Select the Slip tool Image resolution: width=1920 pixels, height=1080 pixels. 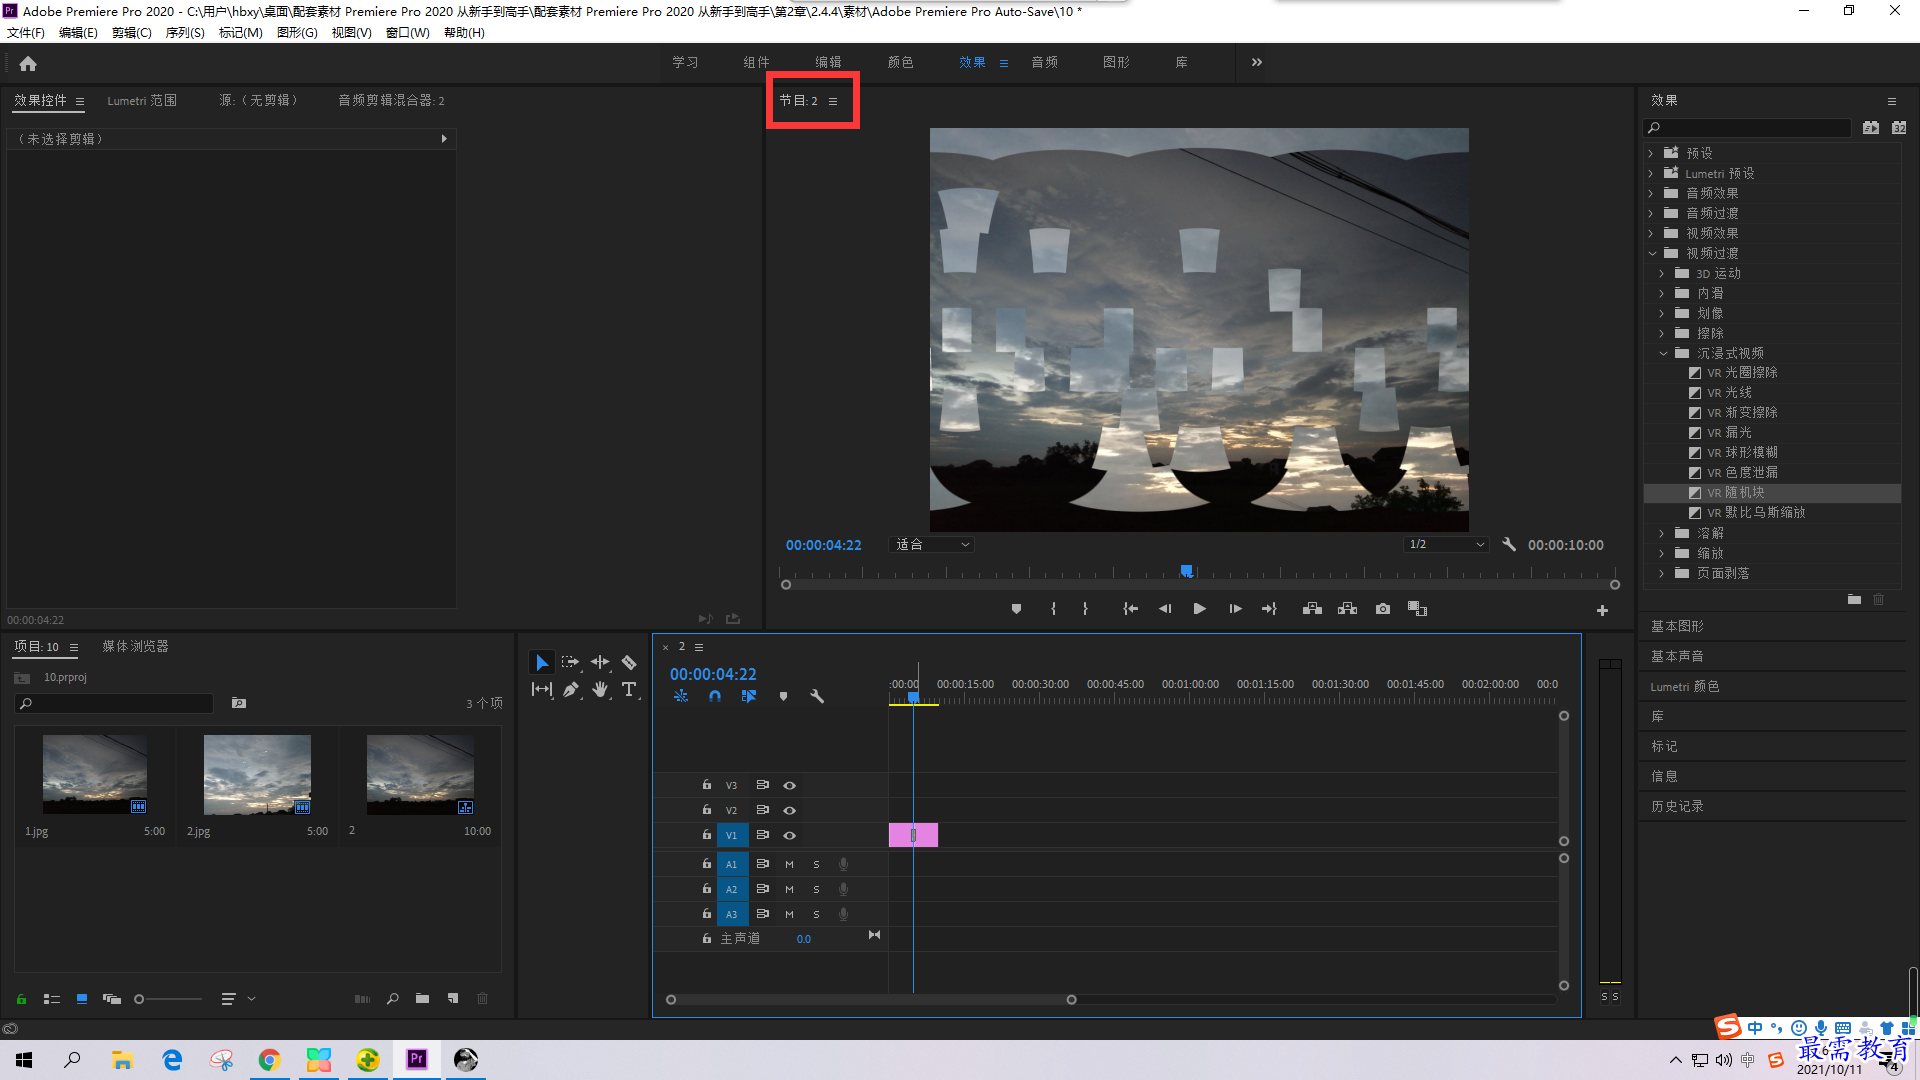tap(541, 689)
